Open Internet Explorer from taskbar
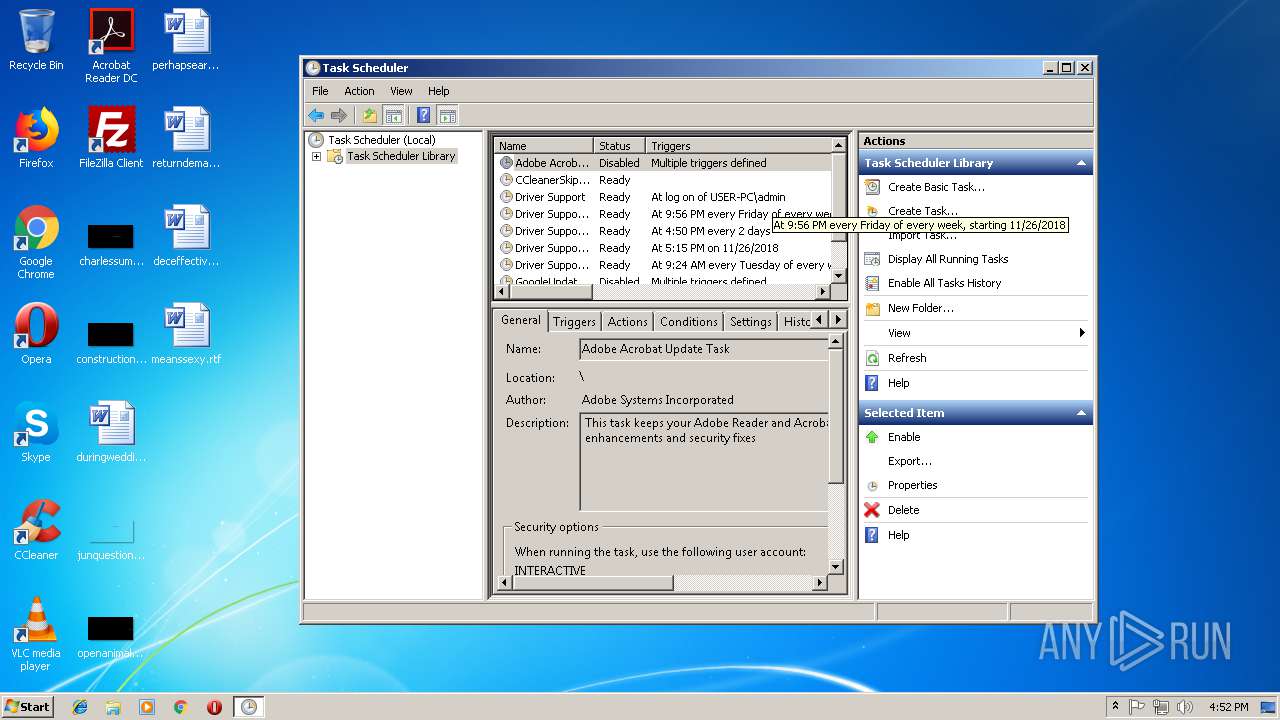This screenshot has height=720, width=1280. pyautogui.click(x=80, y=707)
